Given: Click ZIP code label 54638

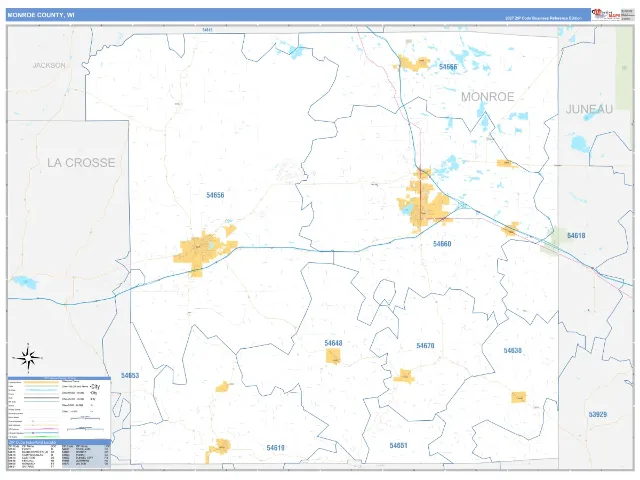Looking at the screenshot, I should [x=513, y=351].
